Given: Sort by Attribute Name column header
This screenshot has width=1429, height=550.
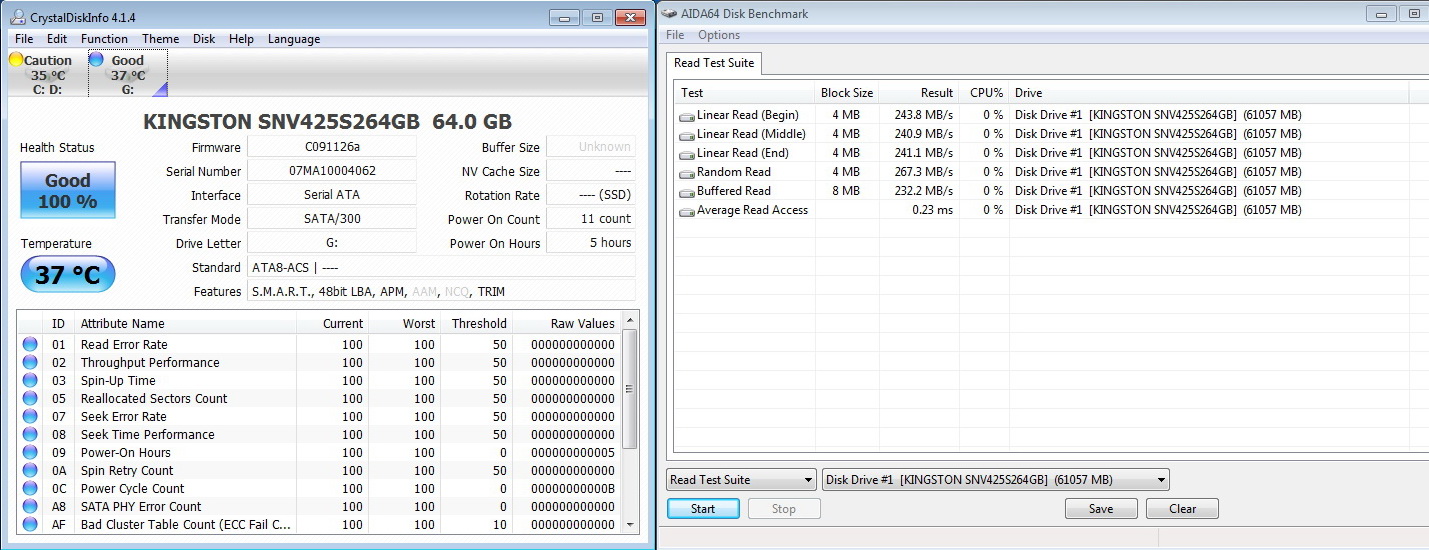Looking at the screenshot, I should 185,324.
